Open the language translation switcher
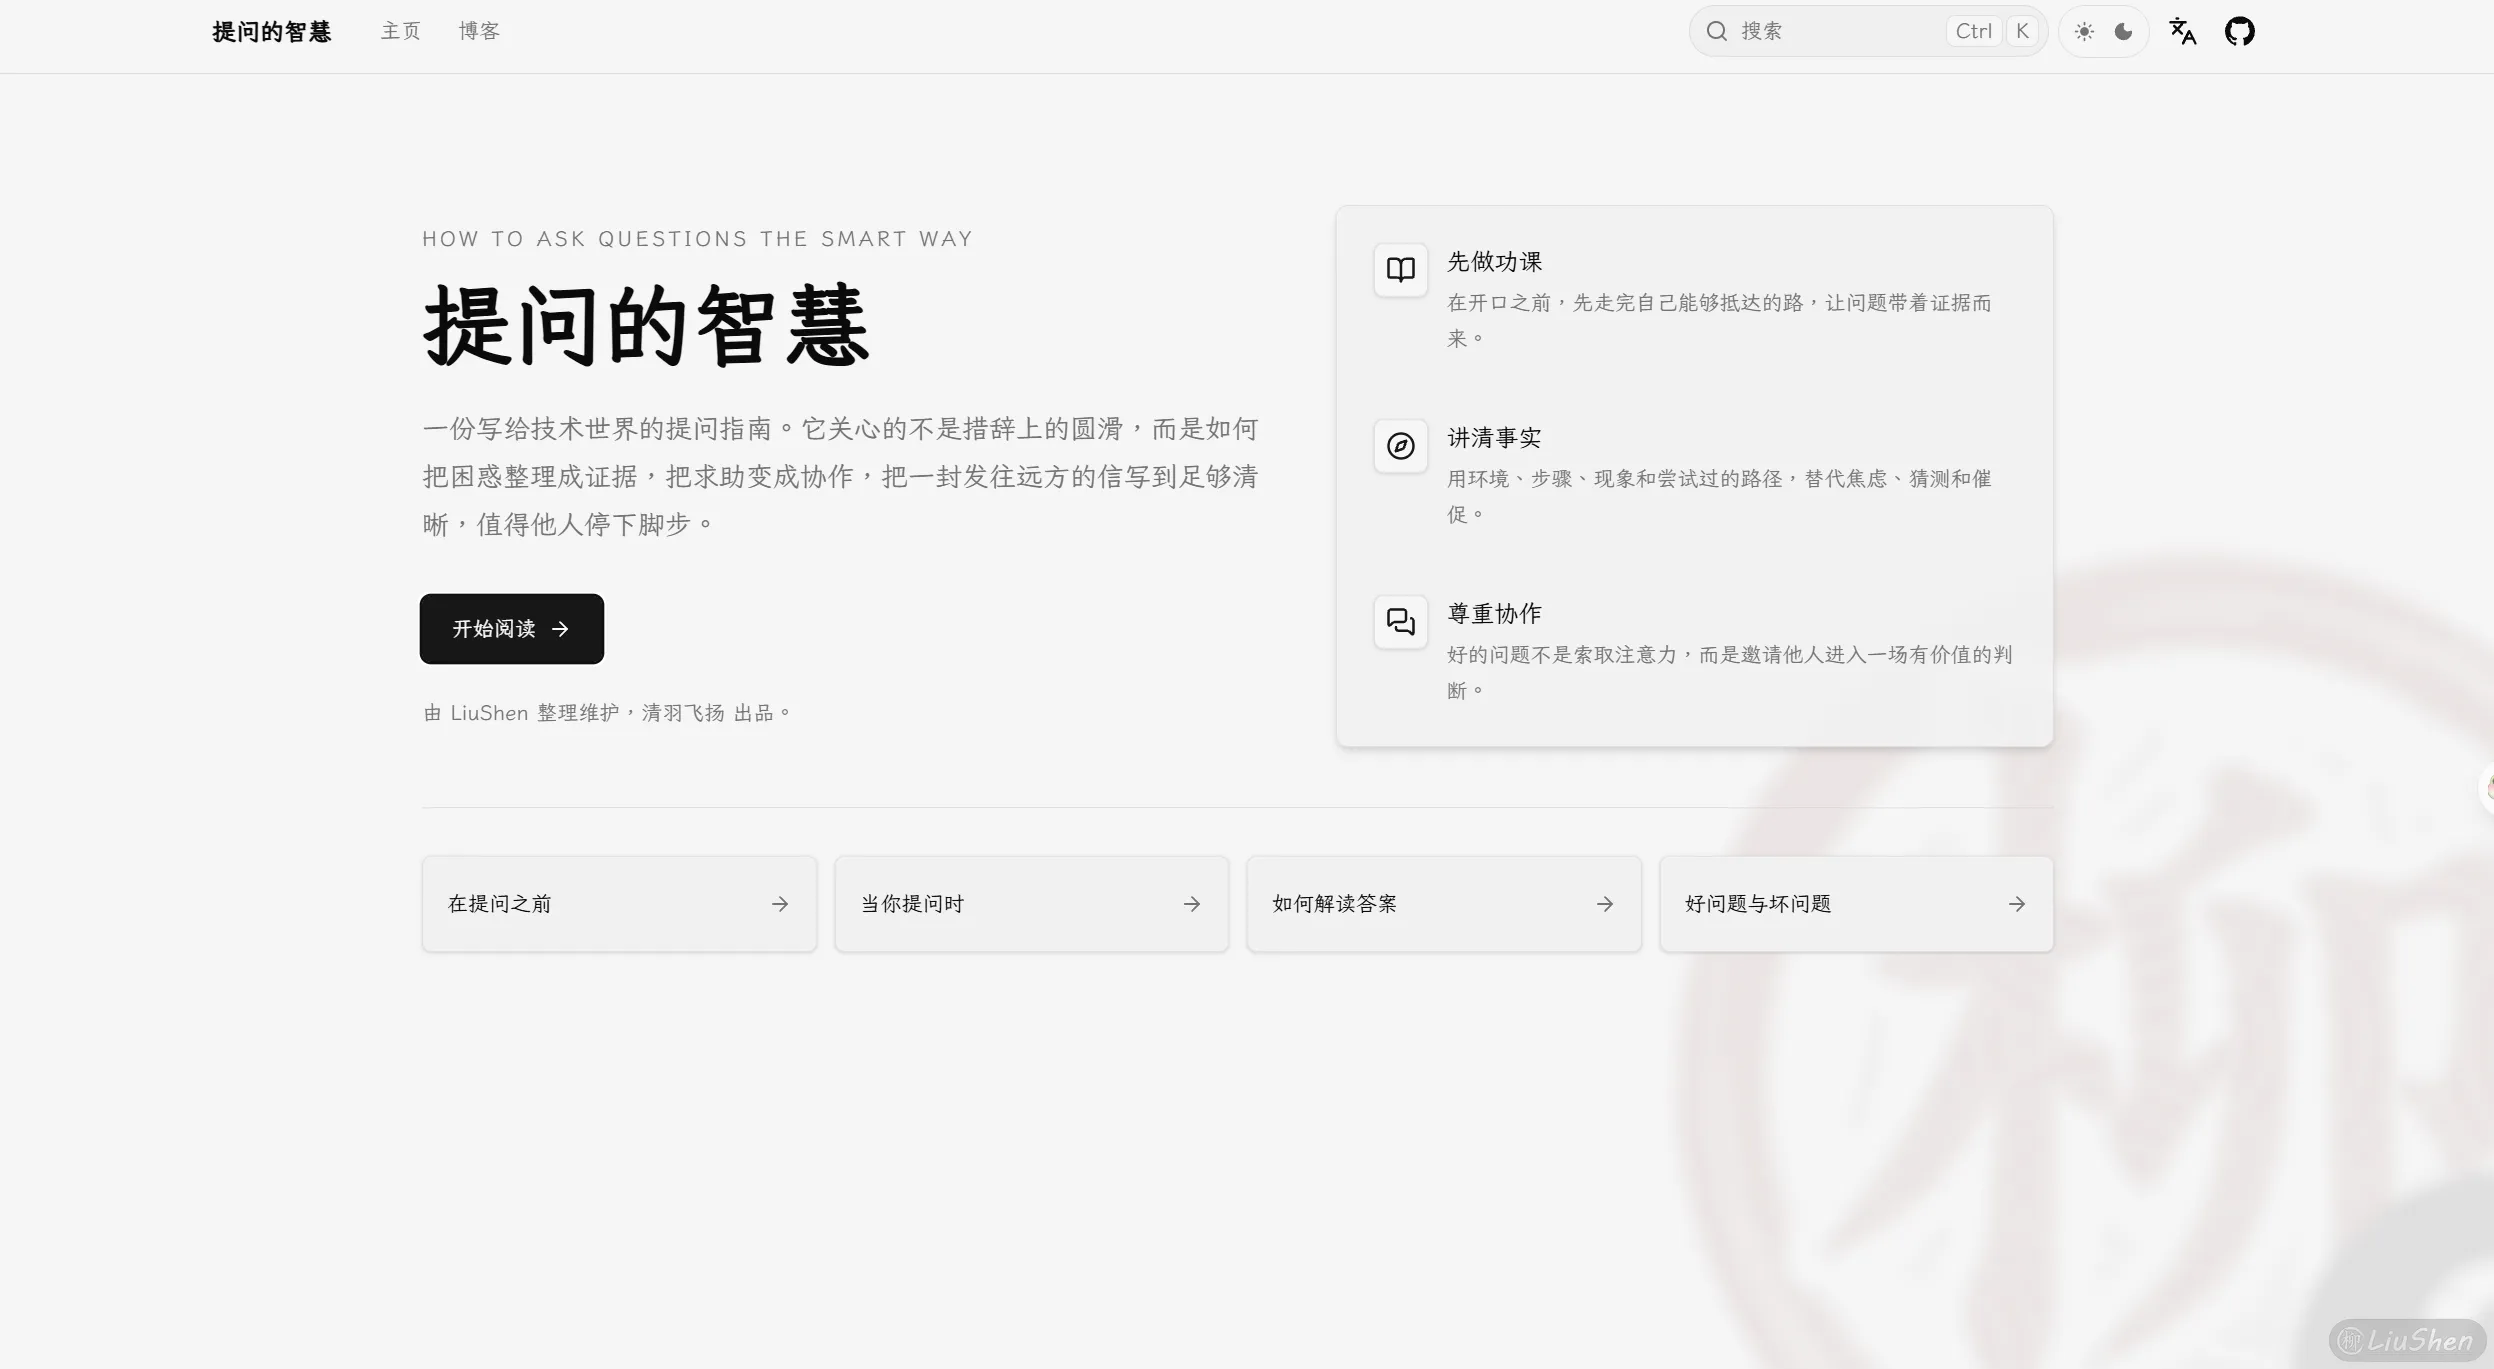 [x=2182, y=31]
